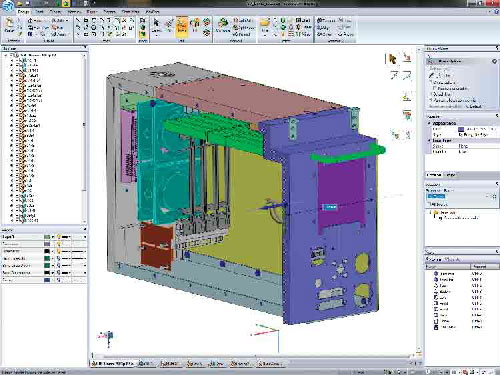The height and width of the screenshot is (375, 500).
Task: Click the Name column header in bottom-right list
Action: coord(448,267)
